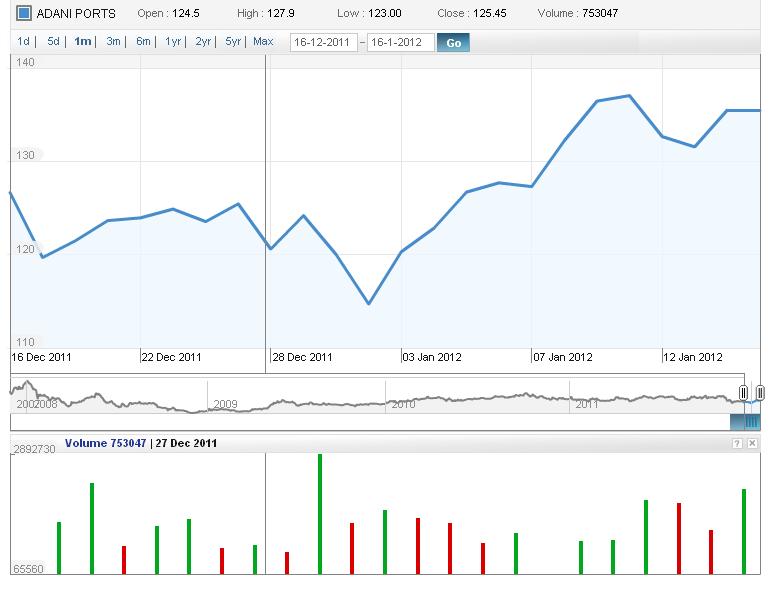Click the ADANI PORTS blue legend square
This screenshot has height=591, width=774.
(24, 14)
